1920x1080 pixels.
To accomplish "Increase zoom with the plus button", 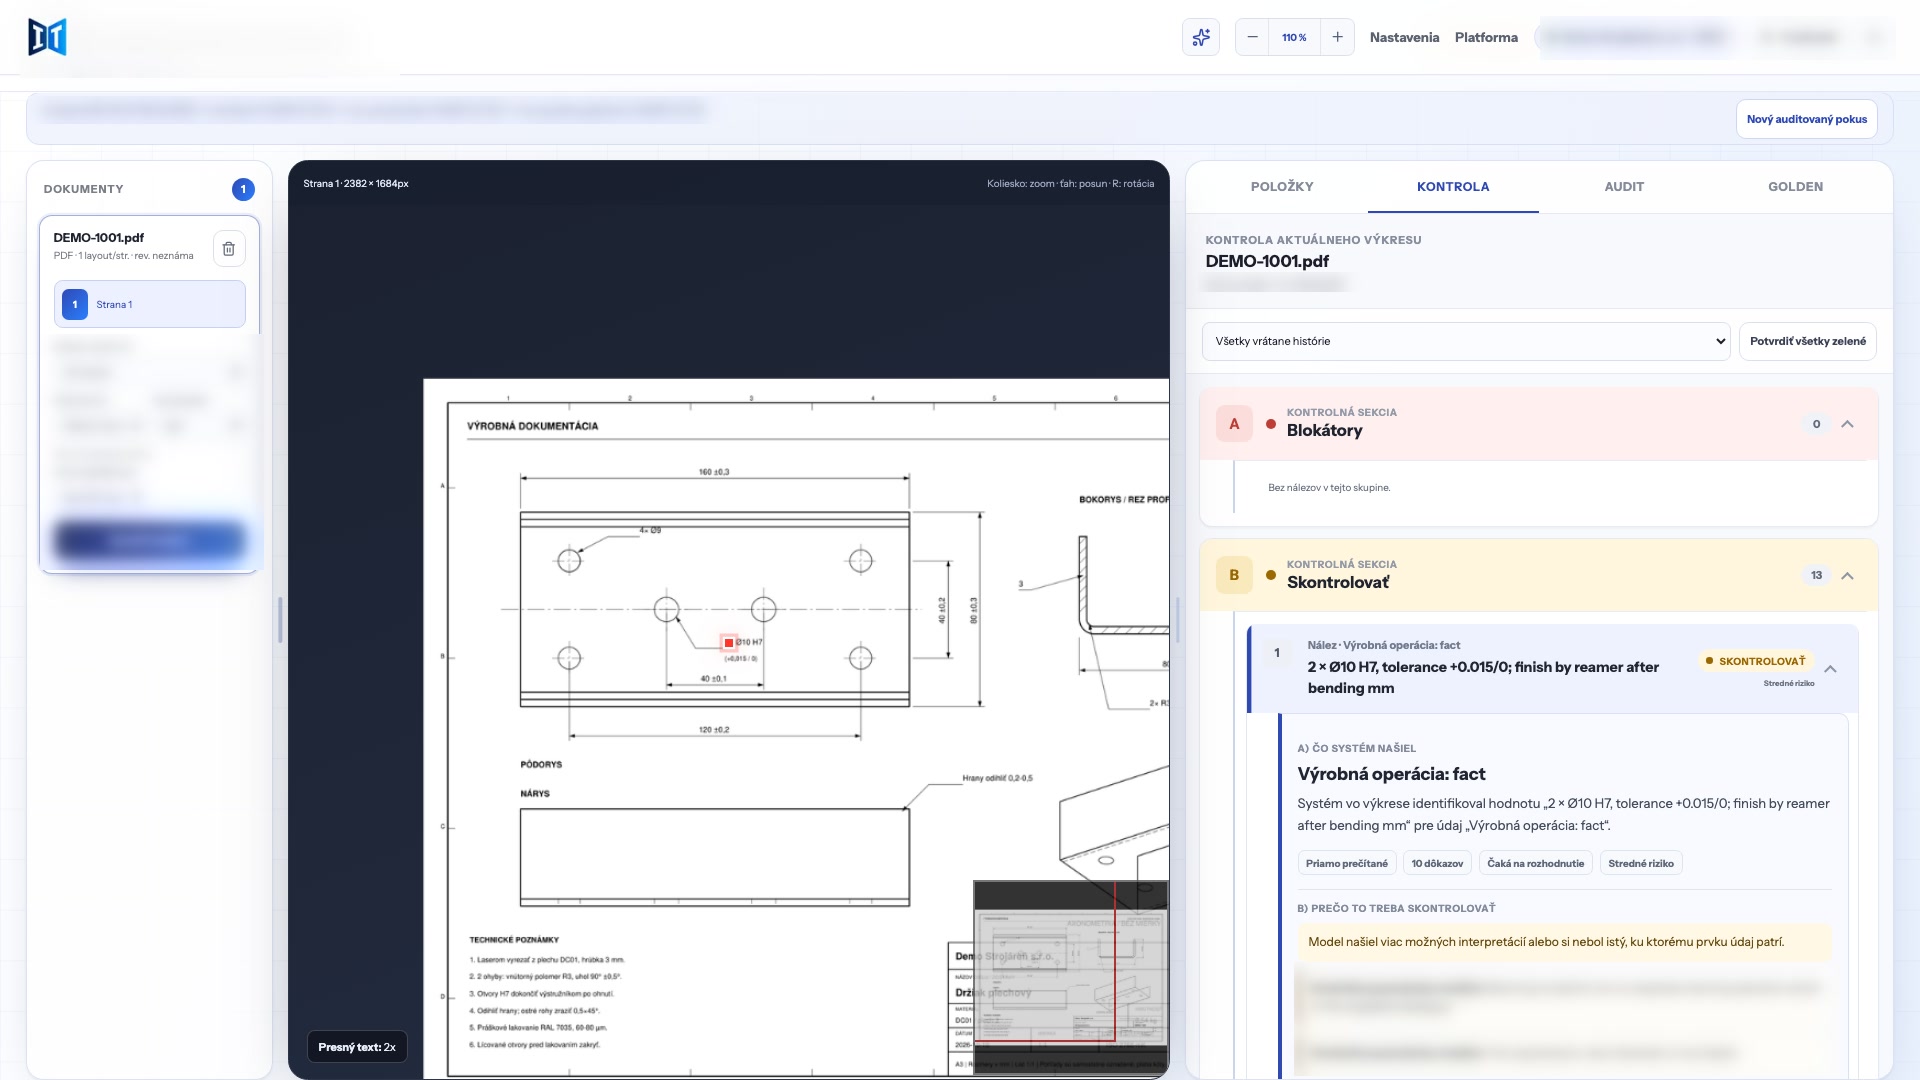I will [1337, 37].
